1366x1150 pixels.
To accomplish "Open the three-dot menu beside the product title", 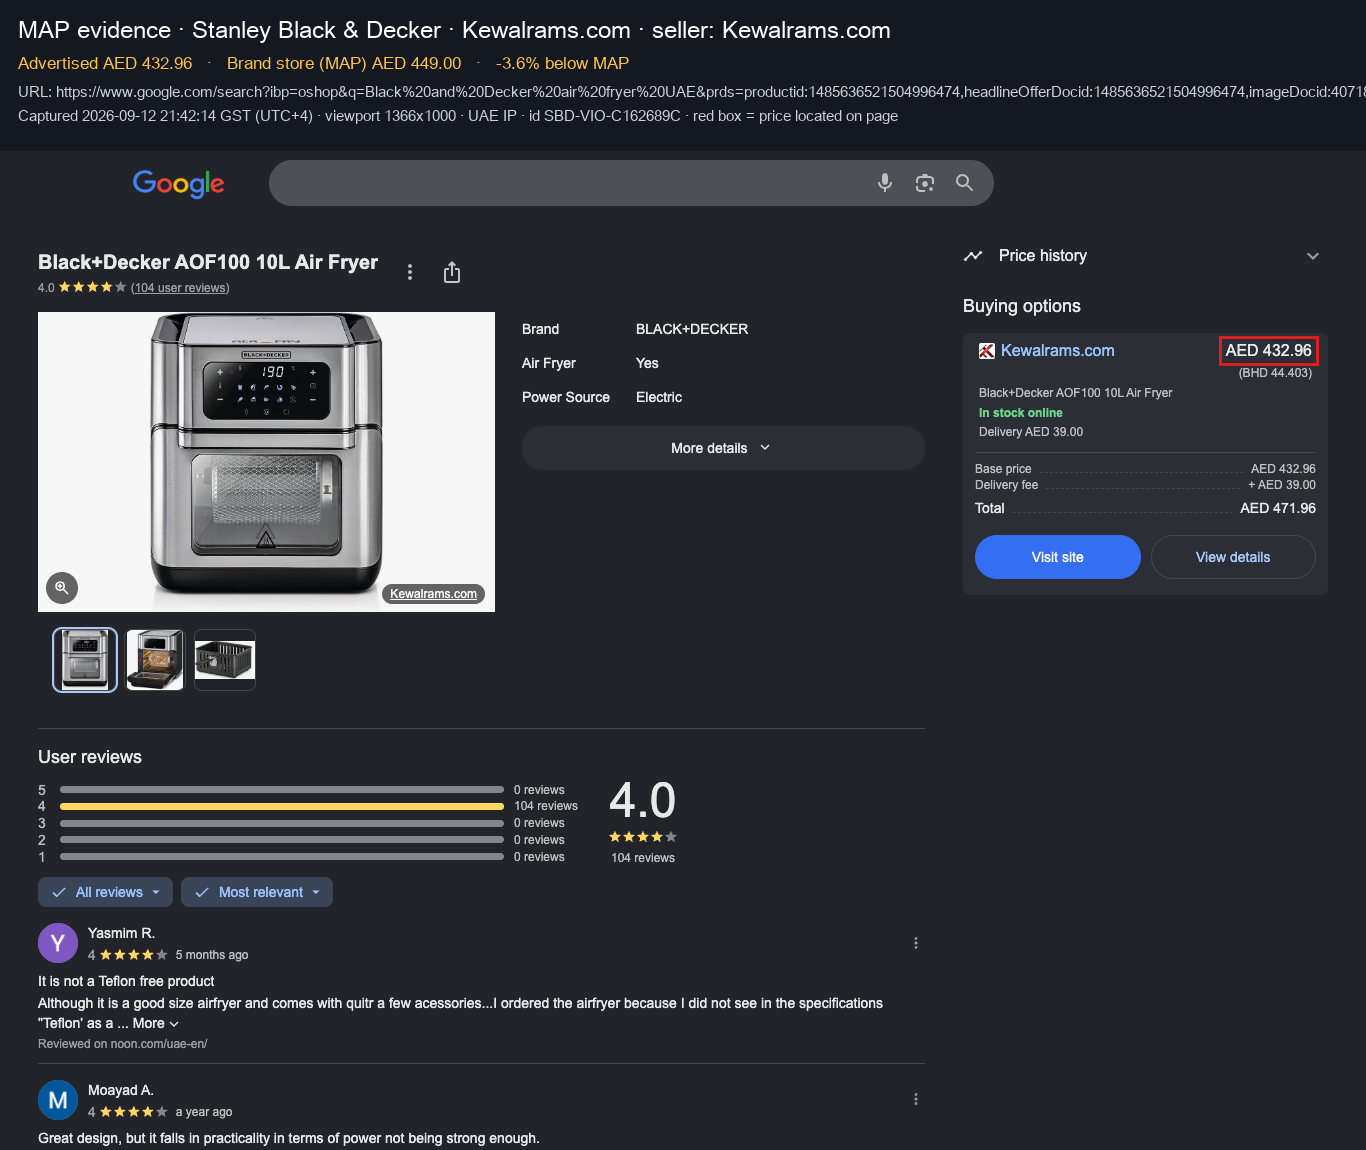I will (410, 272).
